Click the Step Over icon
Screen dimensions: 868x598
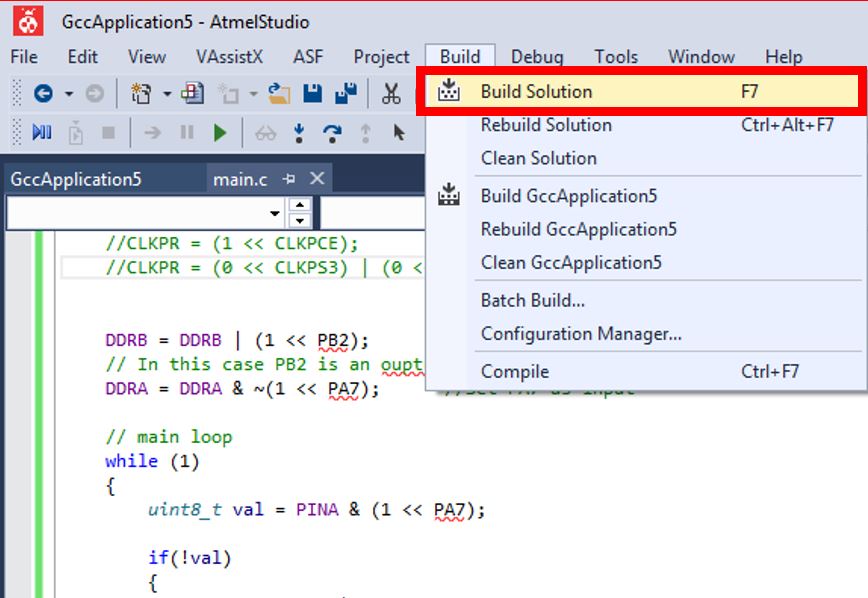332,133
